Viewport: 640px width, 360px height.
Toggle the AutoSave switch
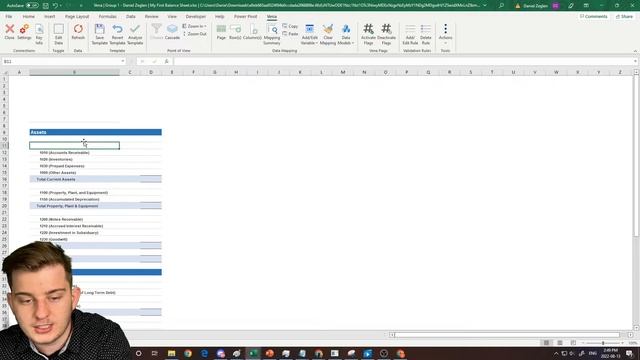(32, 6)
